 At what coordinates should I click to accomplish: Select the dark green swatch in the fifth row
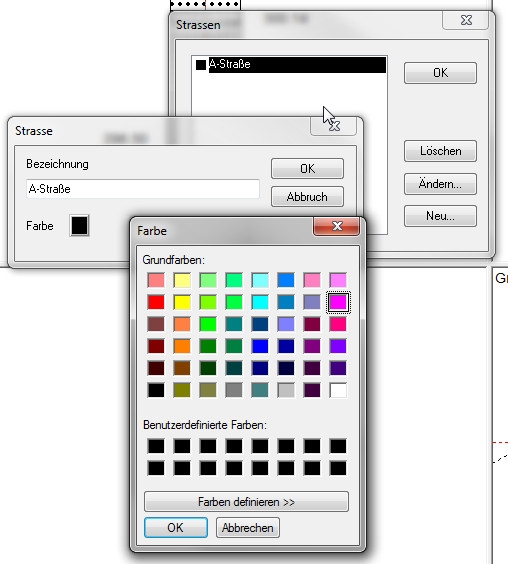[208, 368]
